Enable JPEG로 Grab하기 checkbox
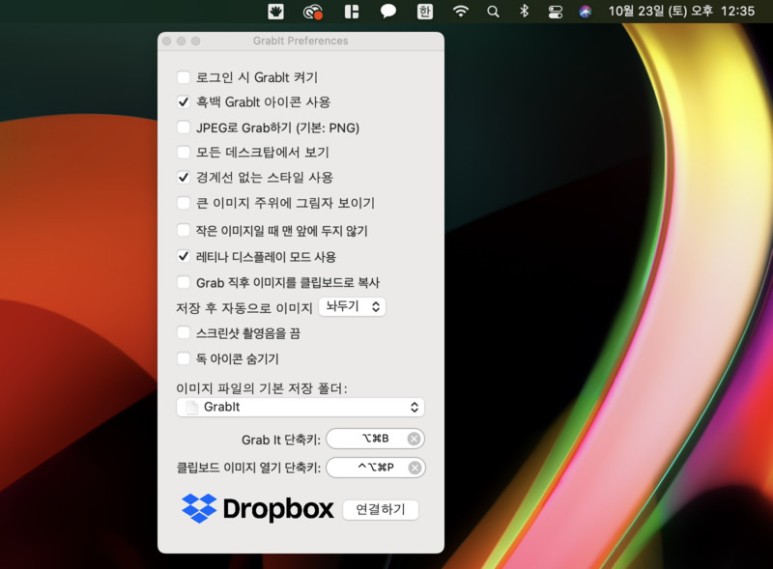Image resolution: width=773 pixels, height=569 pixels. point(183,127)
